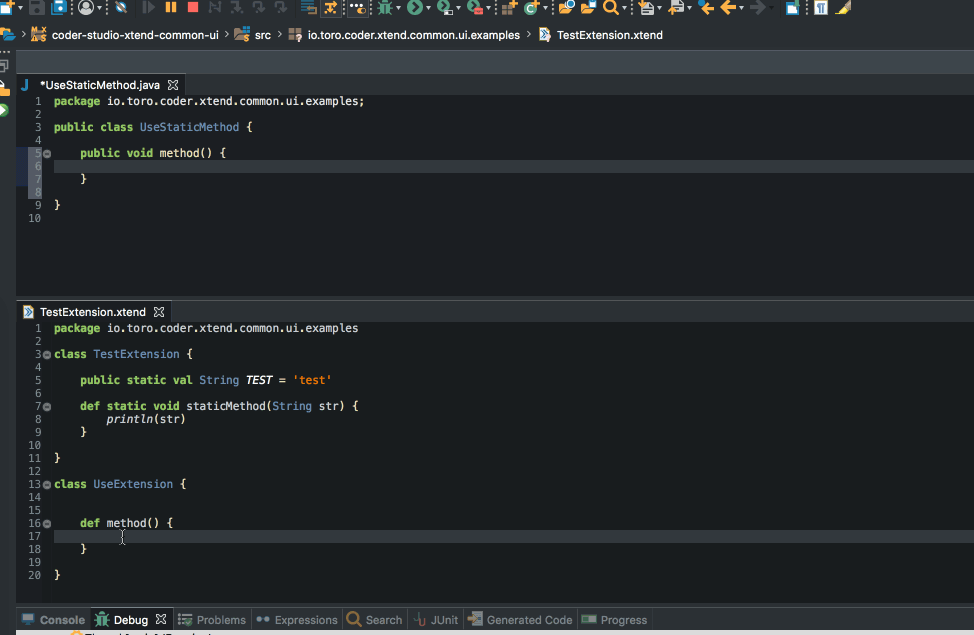Screen dimensions: 974x635
Task: Click the Save All icon
Action: [58, 9]
